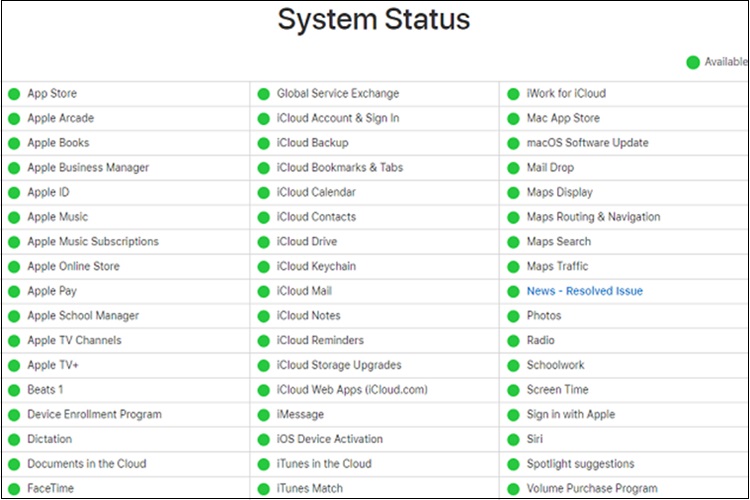Click the green dot for iWork for iCloud
The height and width of the screenshot is (500, 750).
[x=513, y=94]
